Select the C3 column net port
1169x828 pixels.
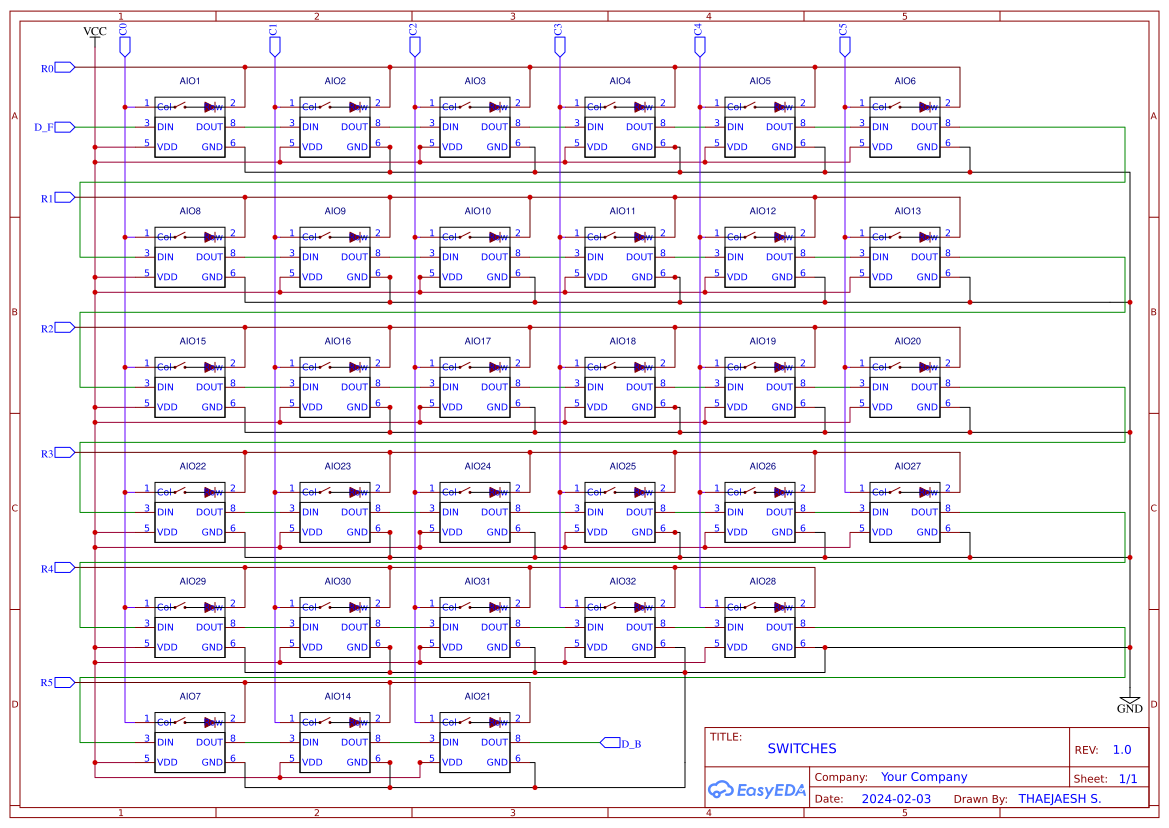559,45
